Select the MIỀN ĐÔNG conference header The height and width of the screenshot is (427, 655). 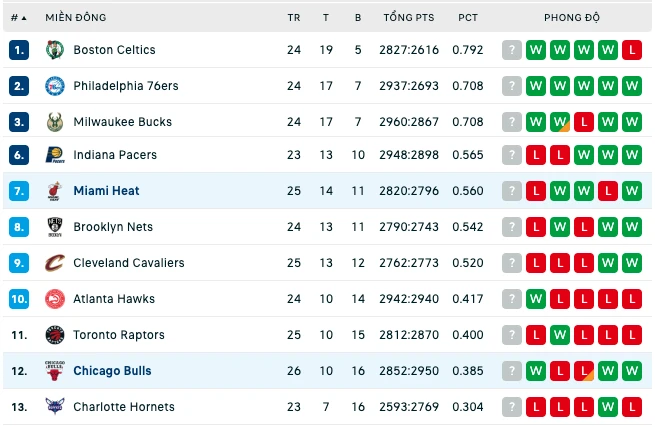pos(76,18)
